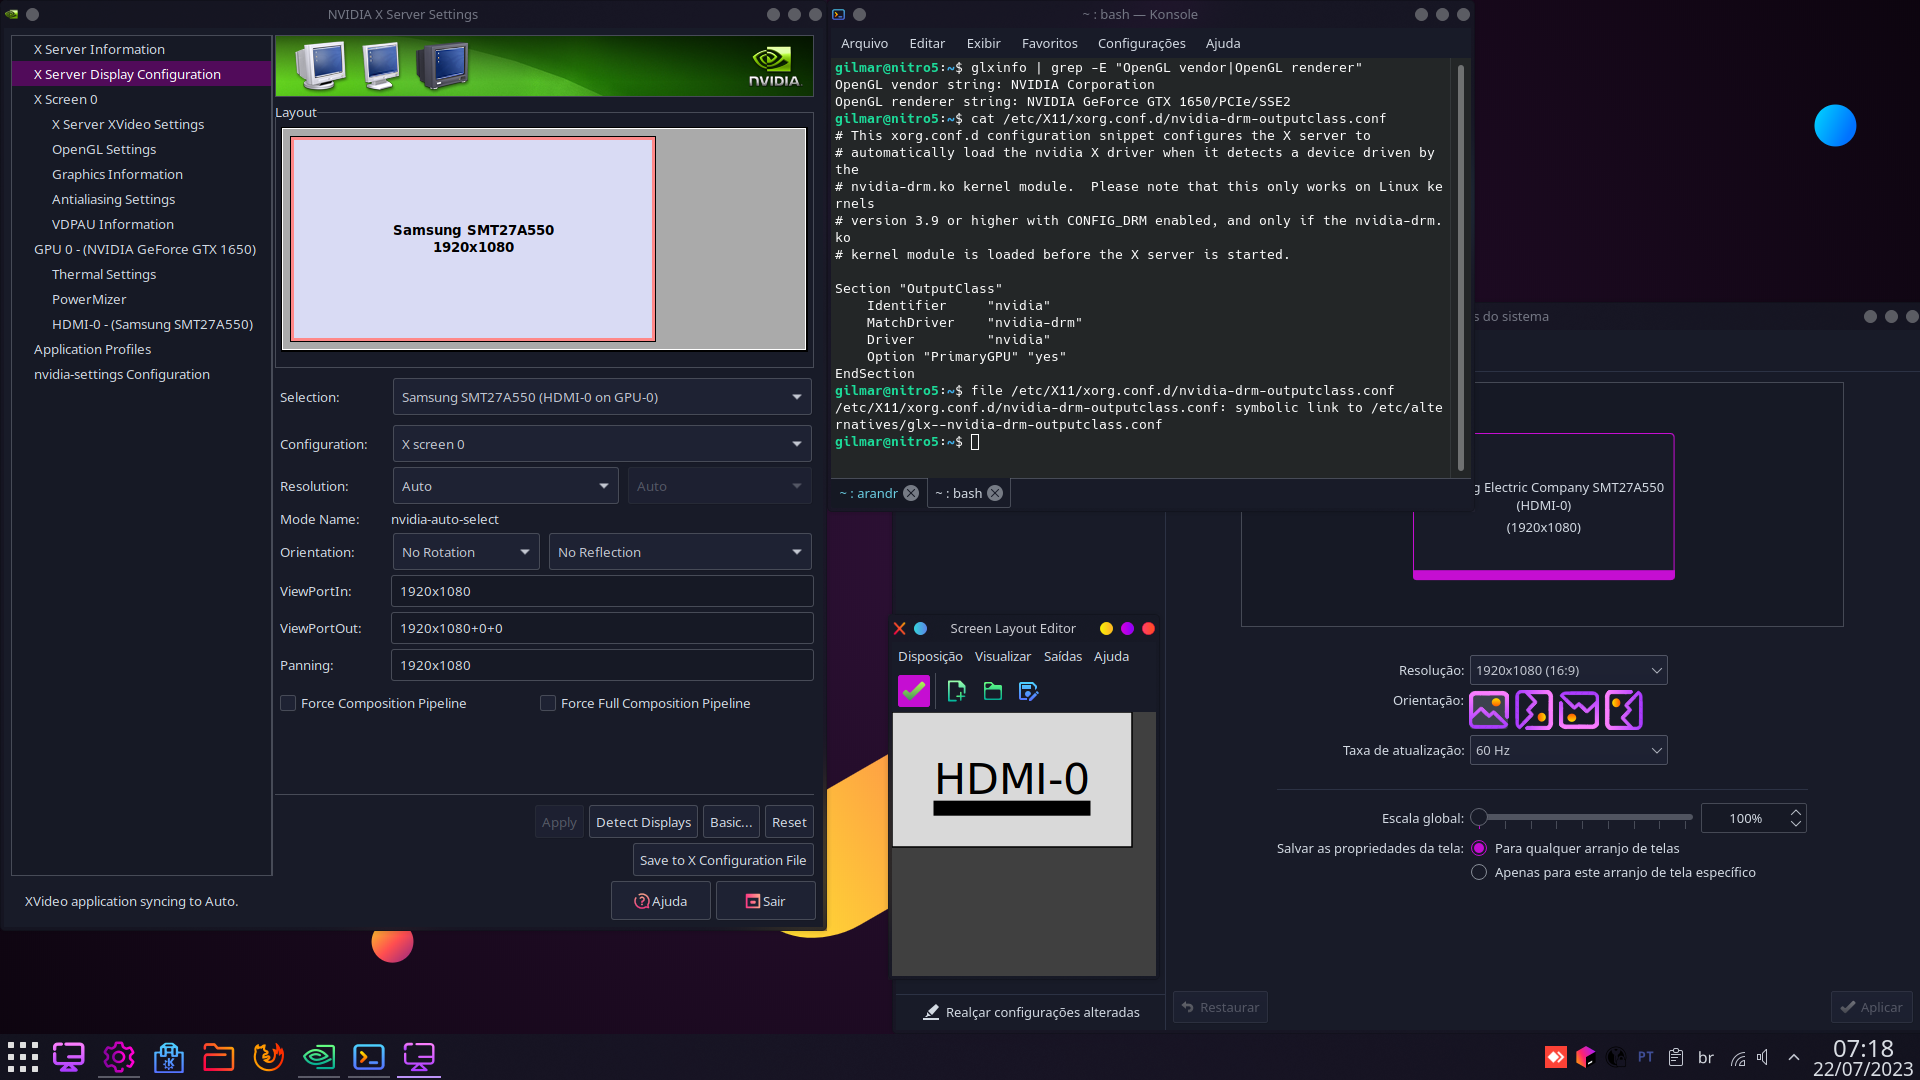The image size is (1920, 1080).
Task: Click the new layout document icon
Action: pyautogui.click(x=956, y=691)
